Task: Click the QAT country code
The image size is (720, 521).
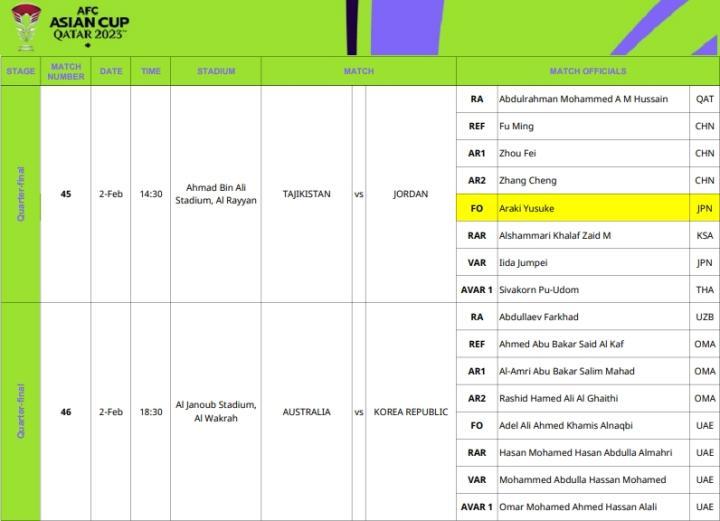Action: pyautogui.click(x=704, y=99)
